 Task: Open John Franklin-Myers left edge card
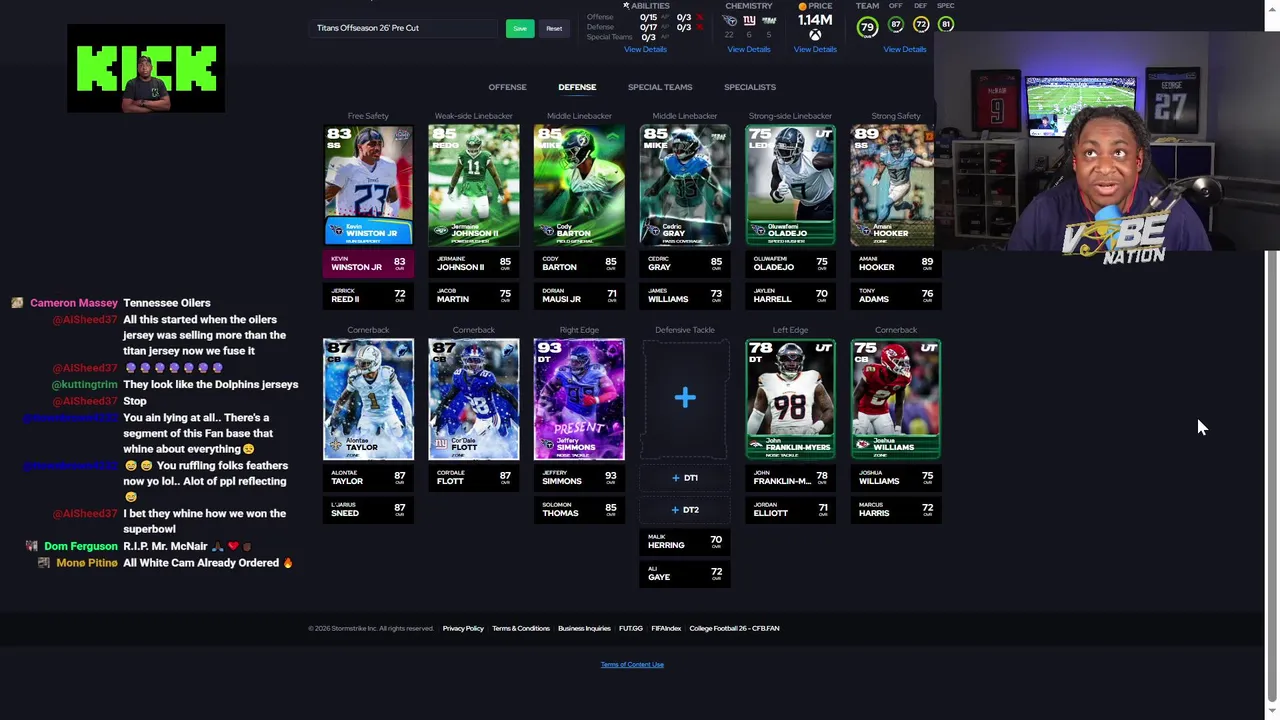(790, 400)
